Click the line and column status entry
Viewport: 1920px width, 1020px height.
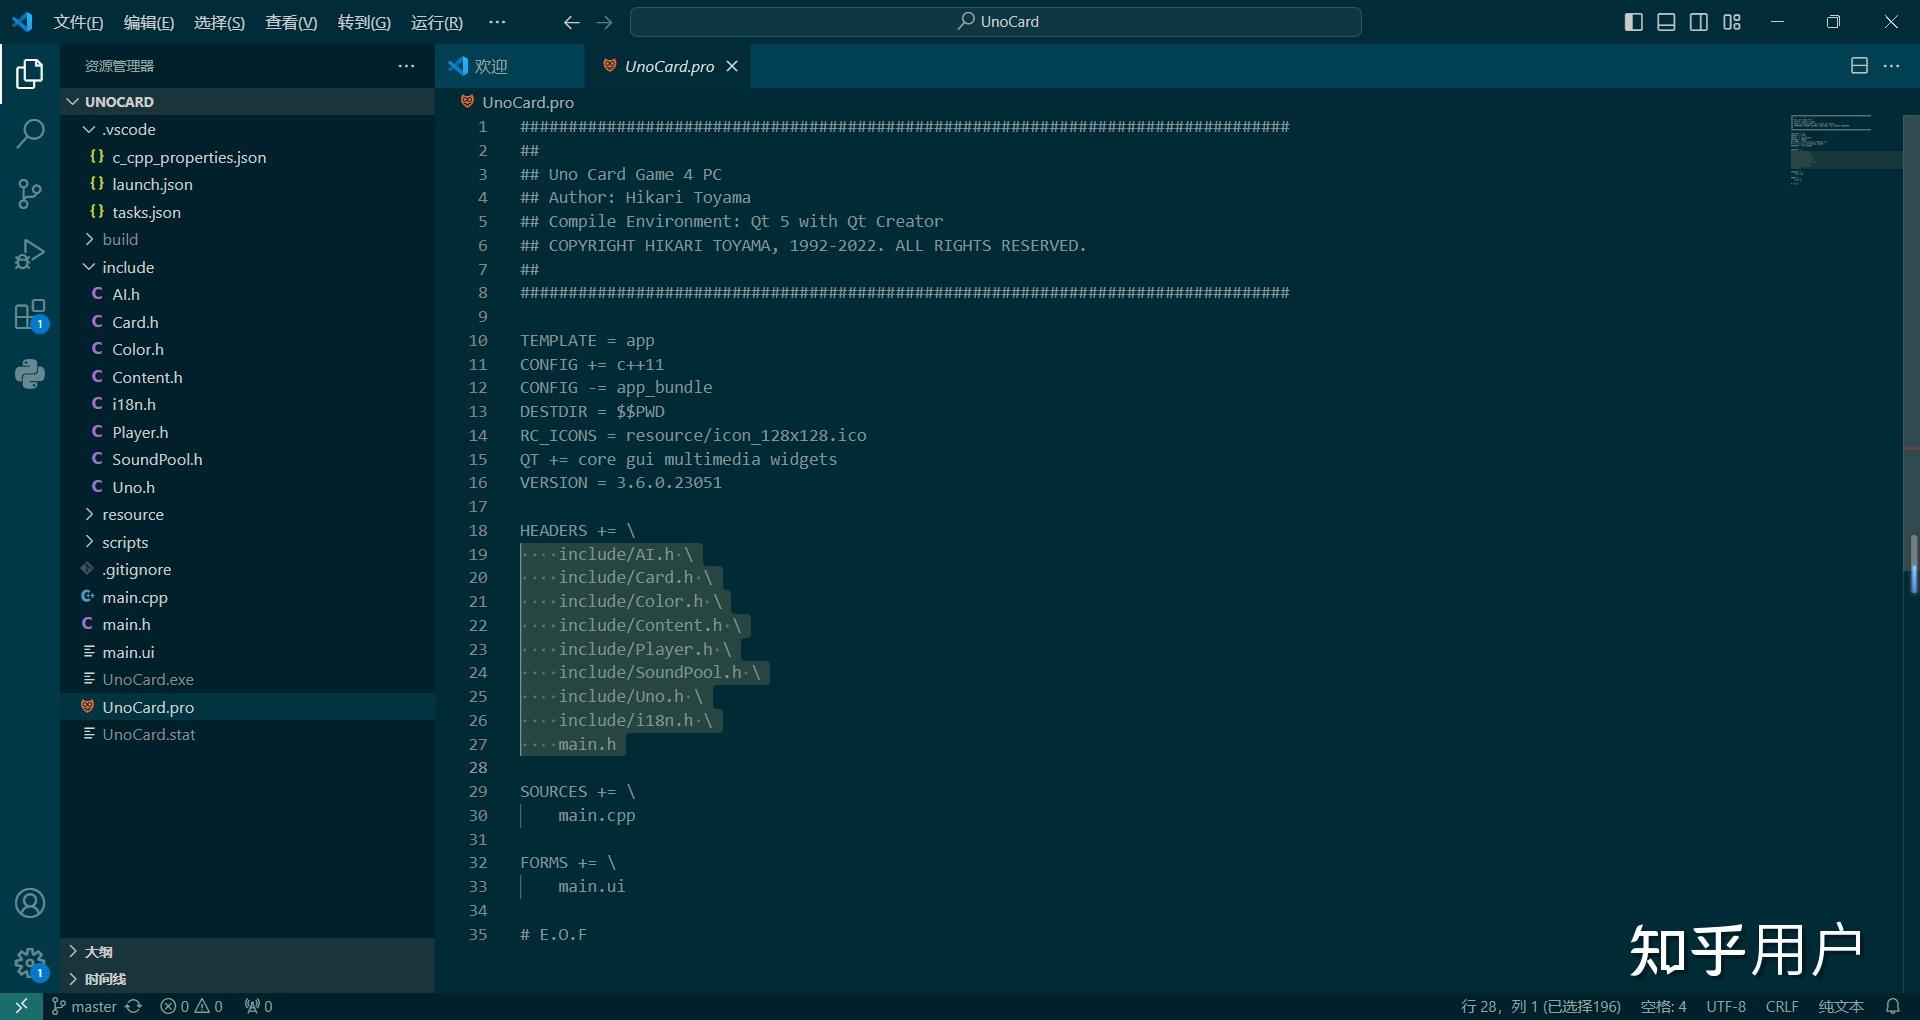pos(1540,1006)
